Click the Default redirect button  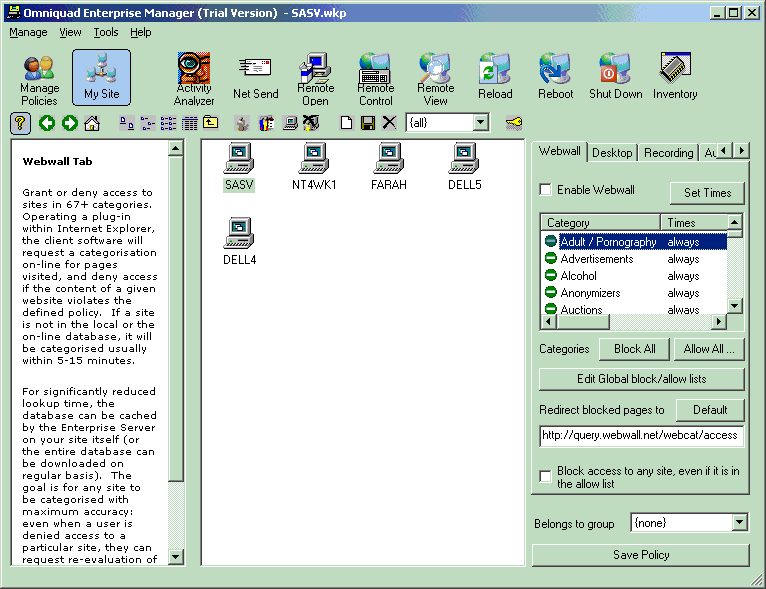710,410
